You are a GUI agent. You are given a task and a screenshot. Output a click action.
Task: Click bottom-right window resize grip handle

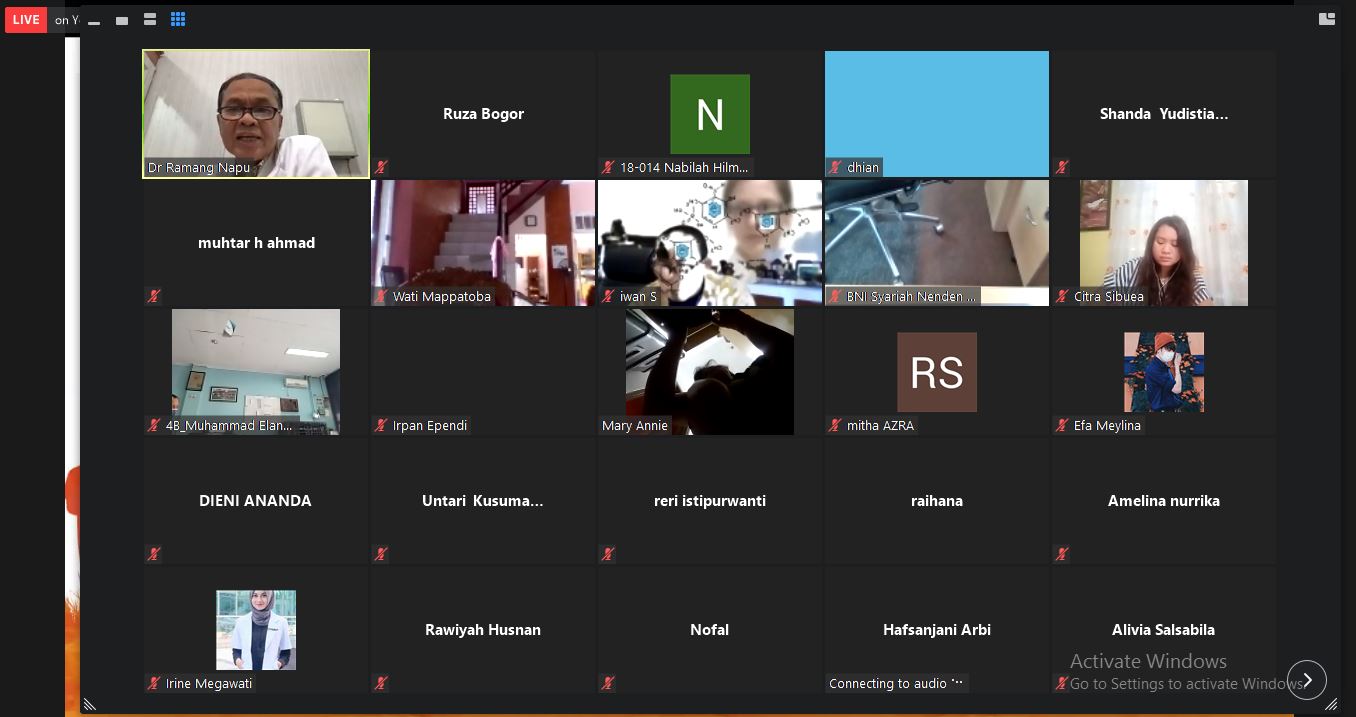pos(1330,705)
